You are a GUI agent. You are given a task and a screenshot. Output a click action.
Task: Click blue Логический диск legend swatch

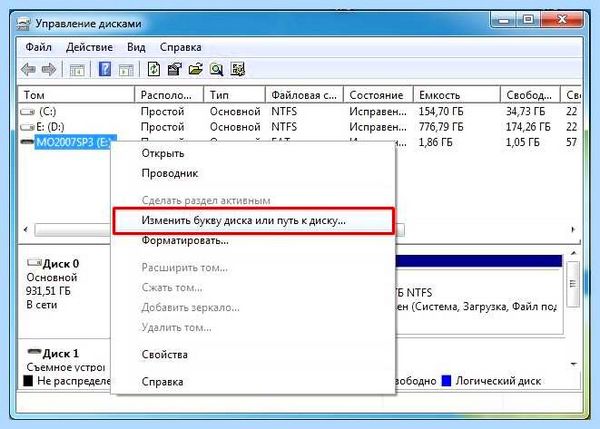click(446, 381)
